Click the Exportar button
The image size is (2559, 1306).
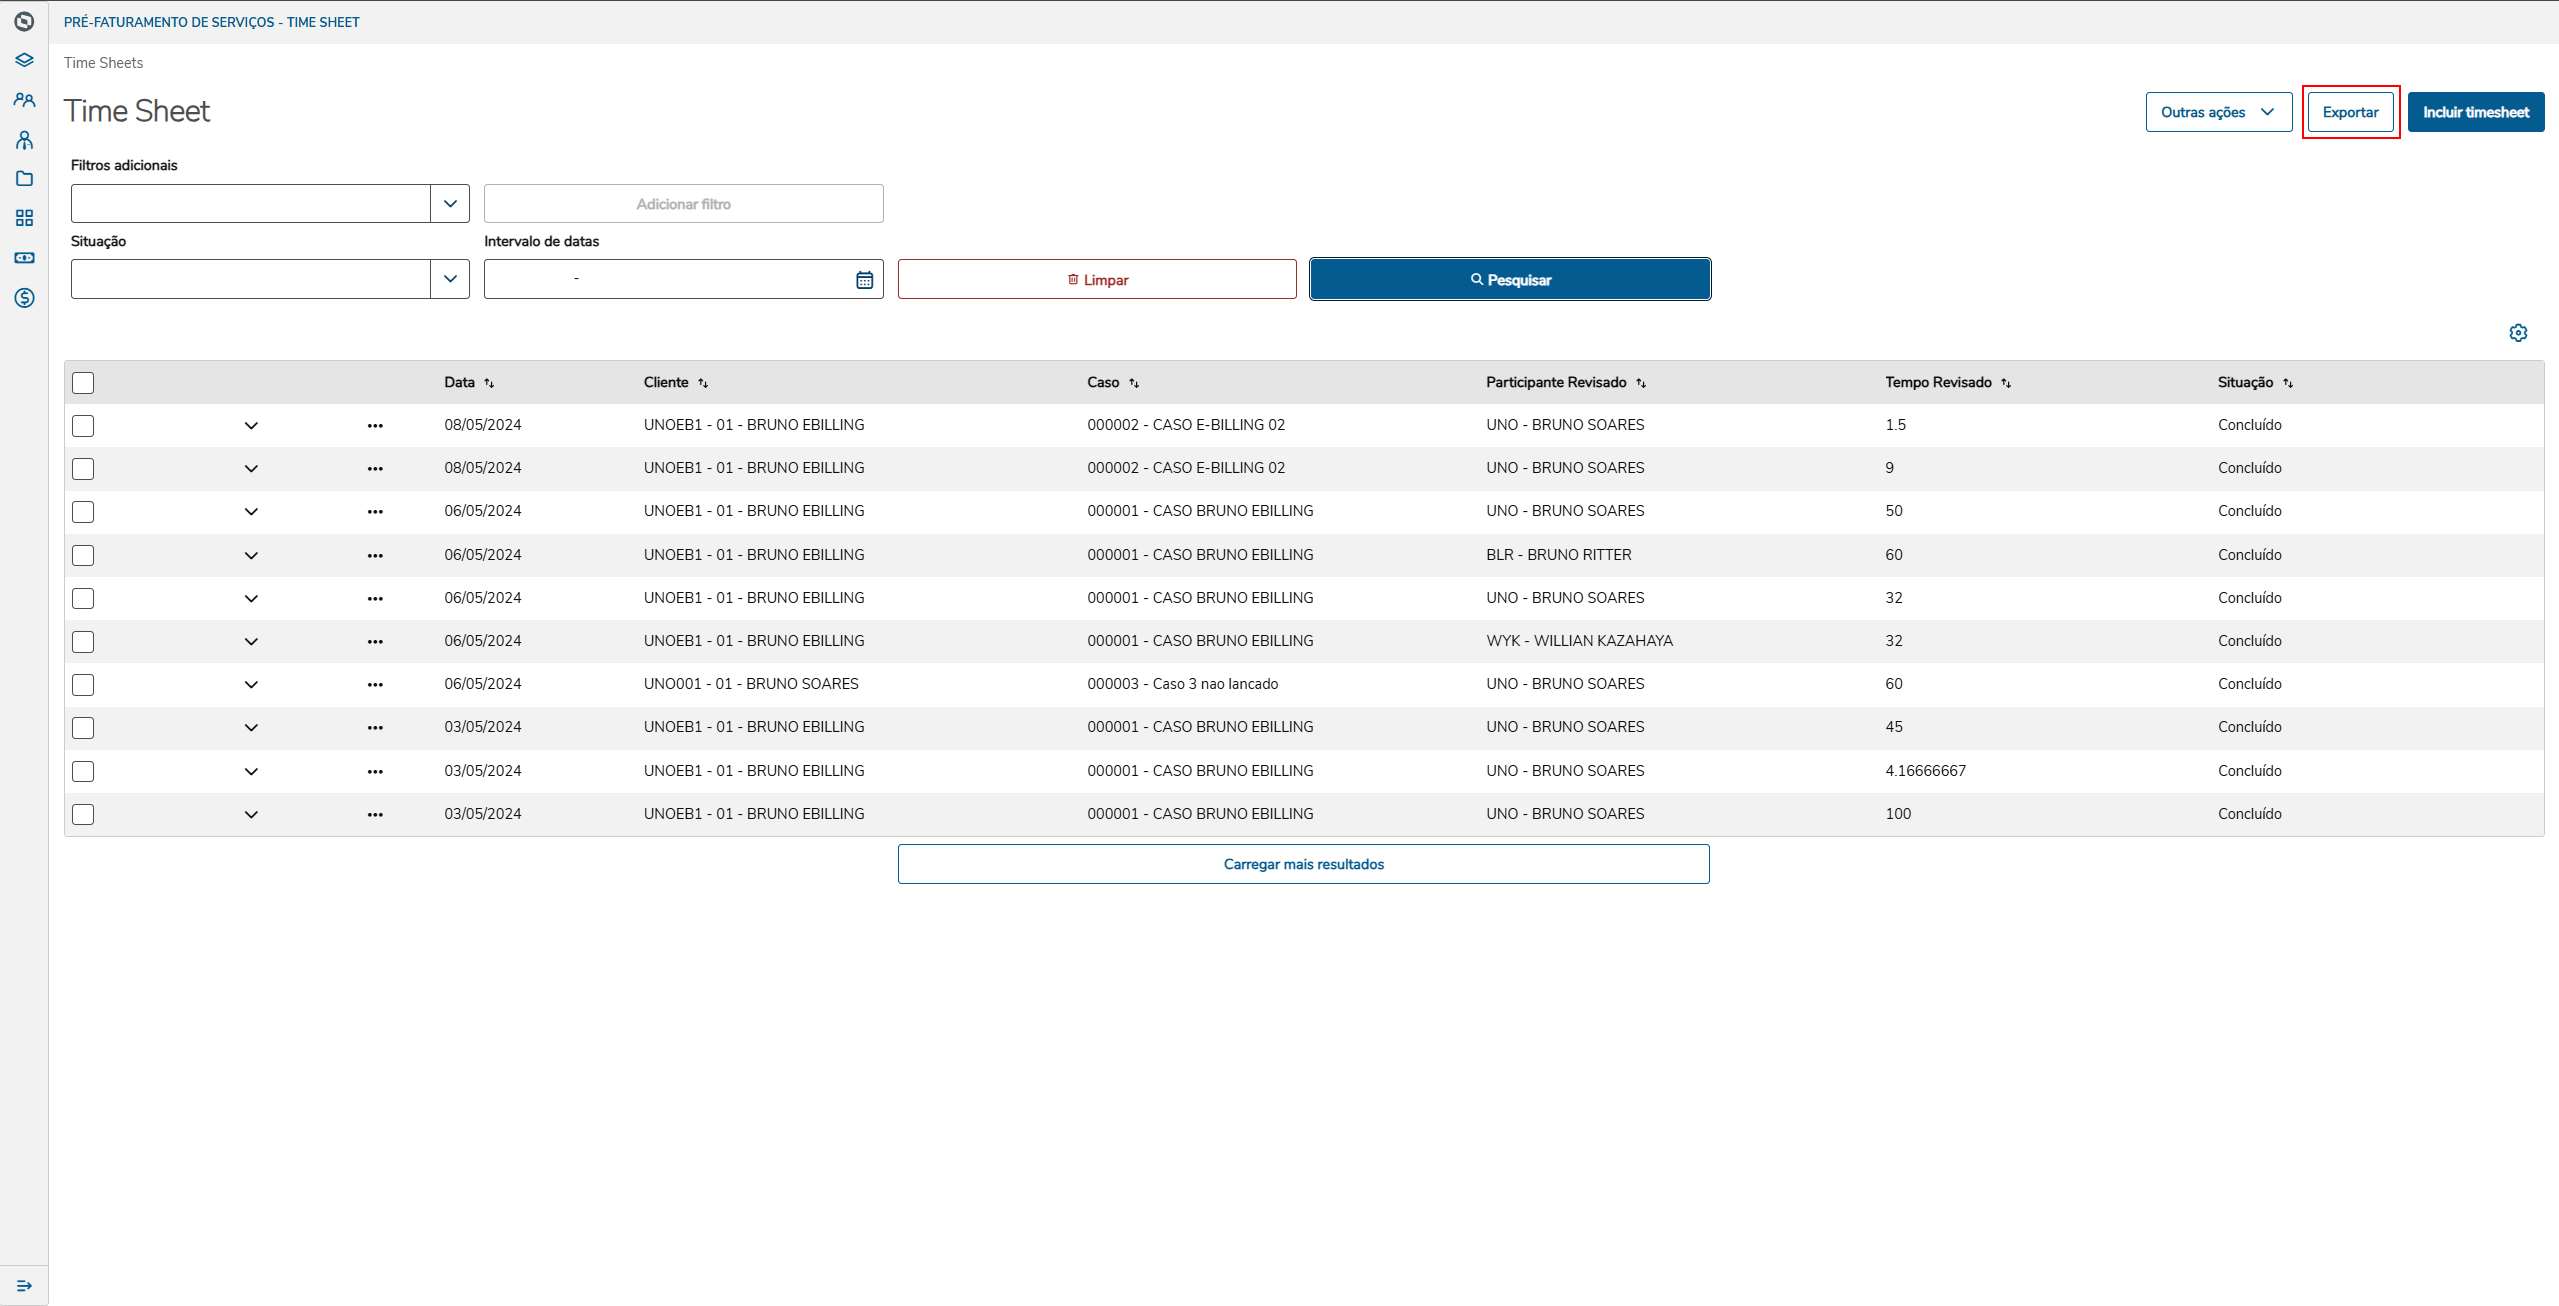[2350, 112]
